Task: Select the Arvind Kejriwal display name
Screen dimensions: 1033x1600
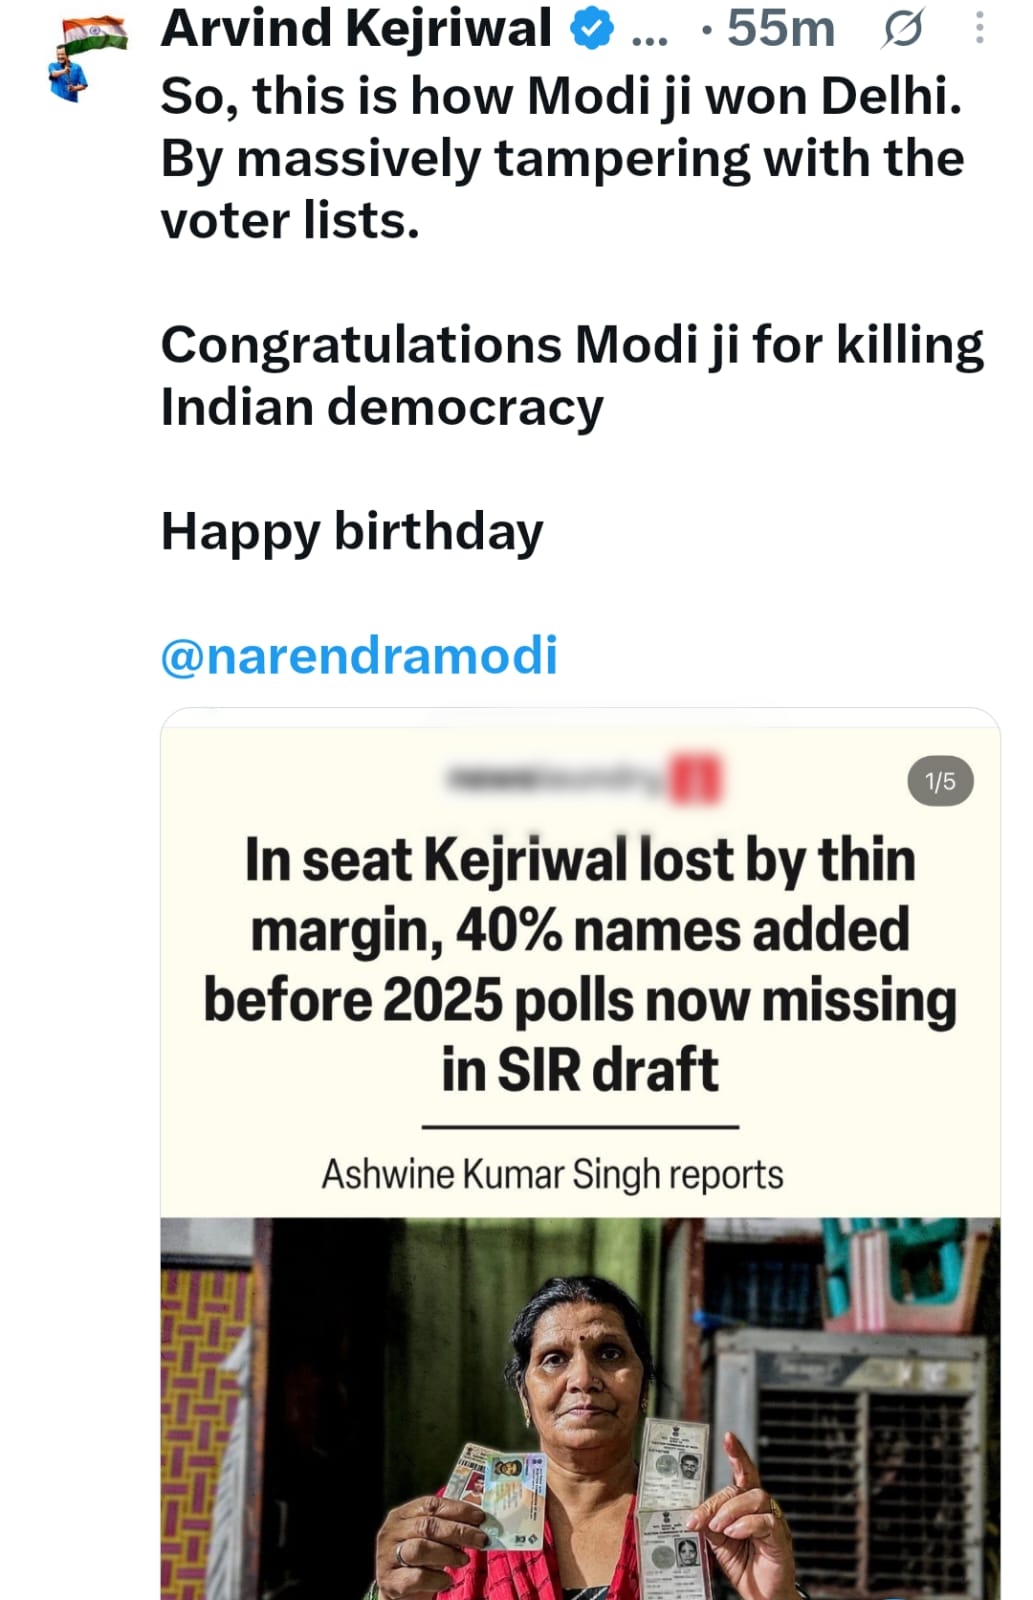Action: coord(356,29)
